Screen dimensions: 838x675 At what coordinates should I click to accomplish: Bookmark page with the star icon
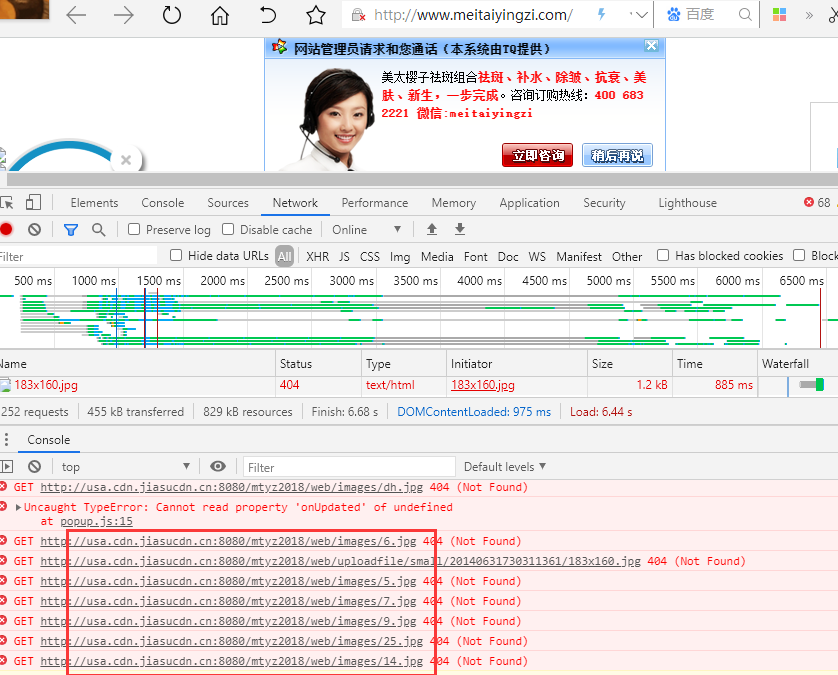pyautogui.click(x=315, y=15)
